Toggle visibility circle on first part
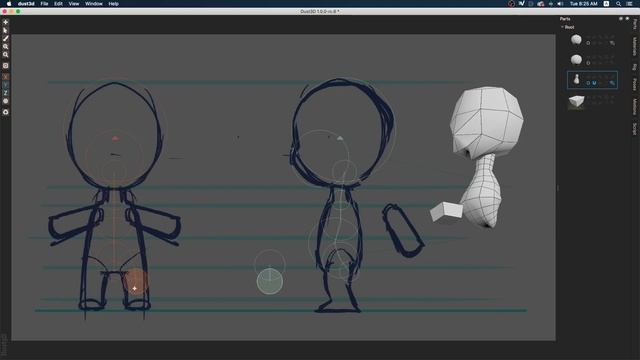The height and width of the screenshot is (360, 640). pos(588,43)
